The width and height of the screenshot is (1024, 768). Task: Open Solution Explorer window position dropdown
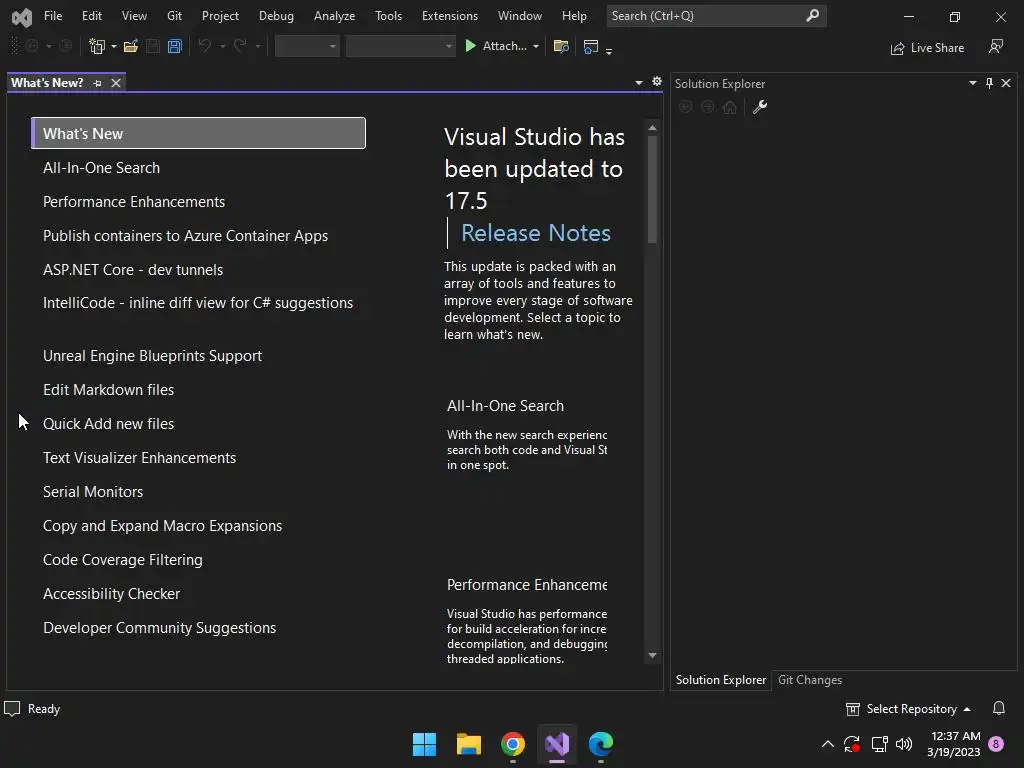(972, 83)
